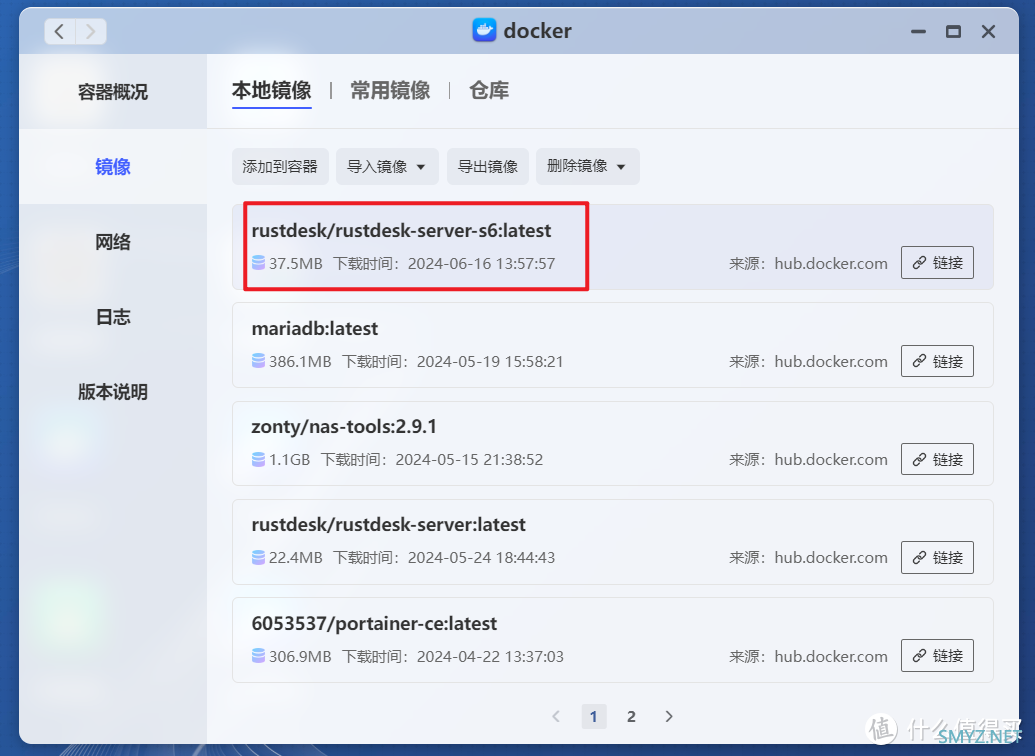
Task: Minimize the docker window
Action: (918, 31)
